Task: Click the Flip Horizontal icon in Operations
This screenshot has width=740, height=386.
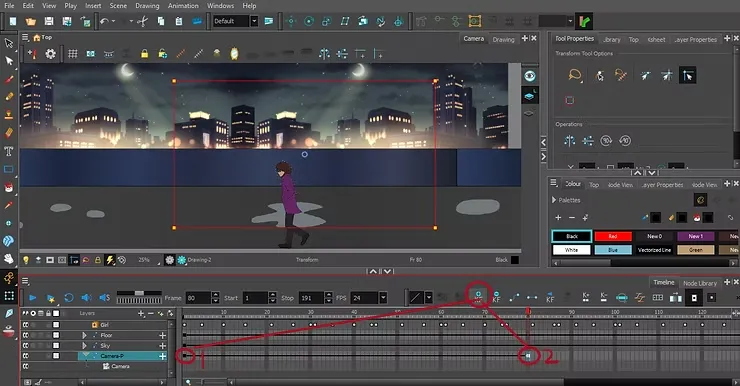Action: (570, 141)
